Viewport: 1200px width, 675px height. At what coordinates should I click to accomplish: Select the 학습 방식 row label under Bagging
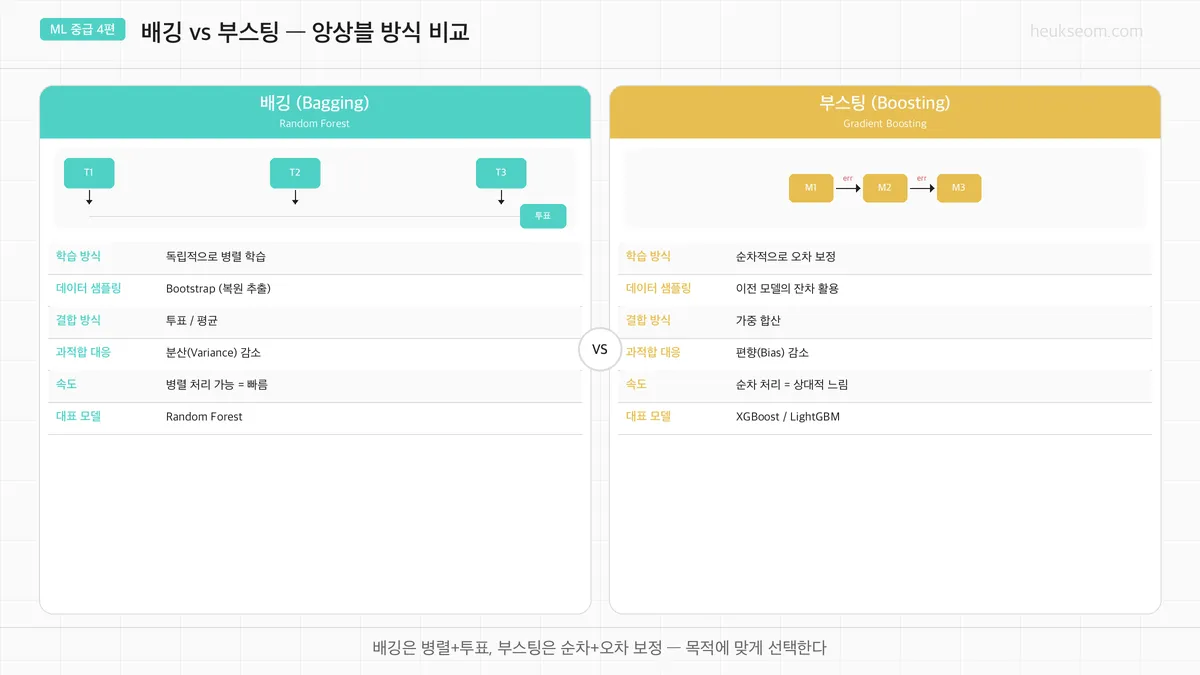[78, 256]
